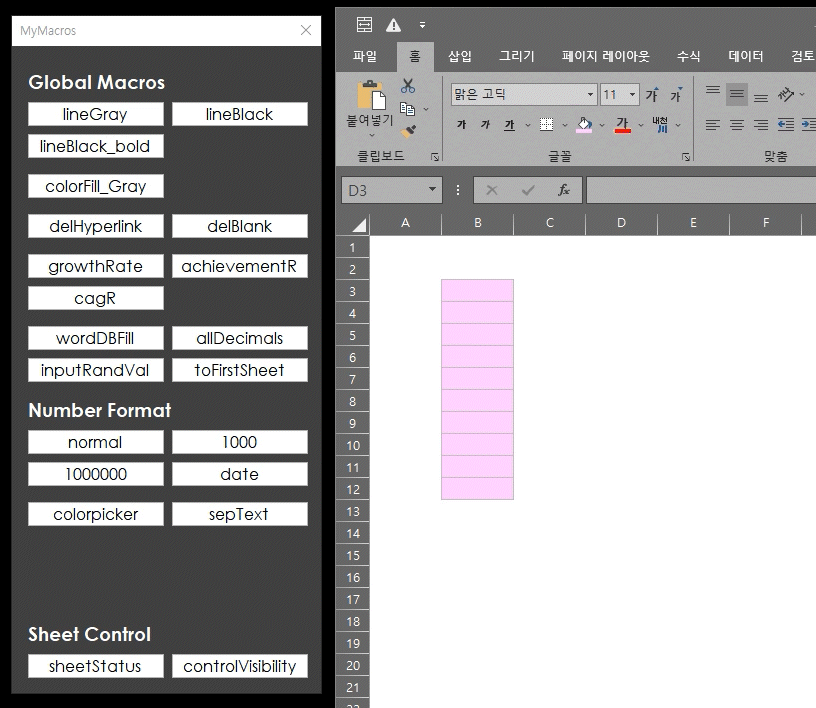The height and width of the screenshot is (708, 816).
Task: Run delHyperlink macro
Action: (x=96, y=226)
